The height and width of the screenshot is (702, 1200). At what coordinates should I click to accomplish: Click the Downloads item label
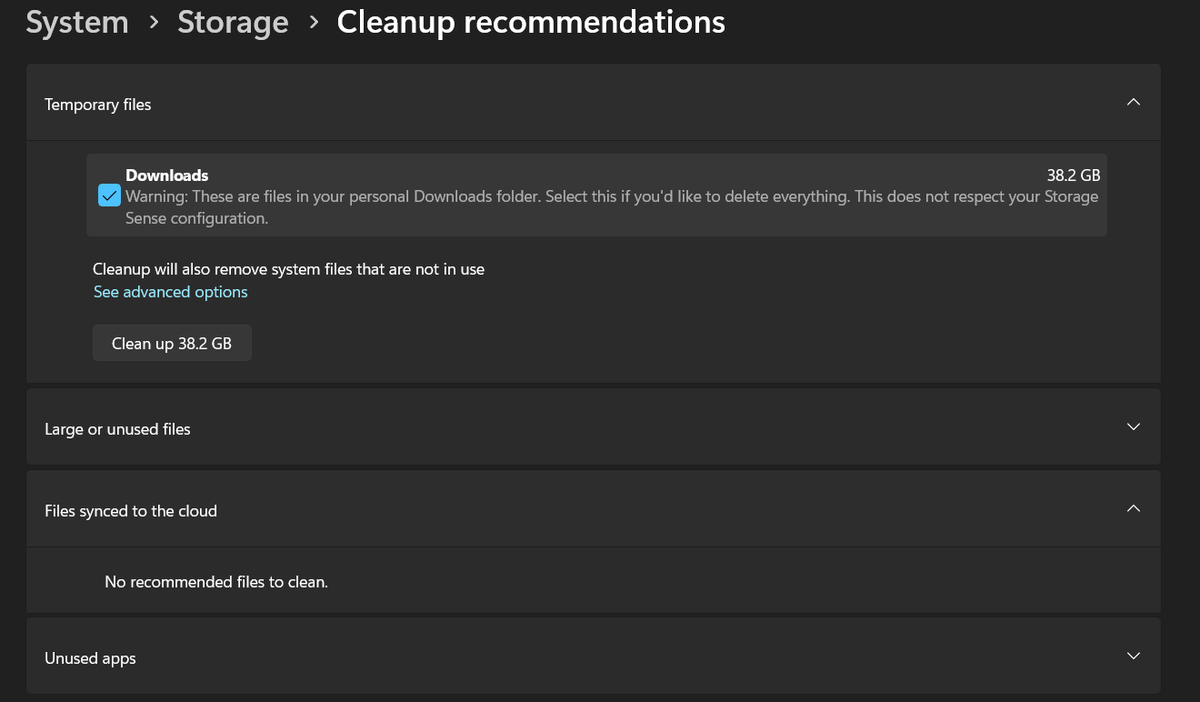[x=166, y=174]
